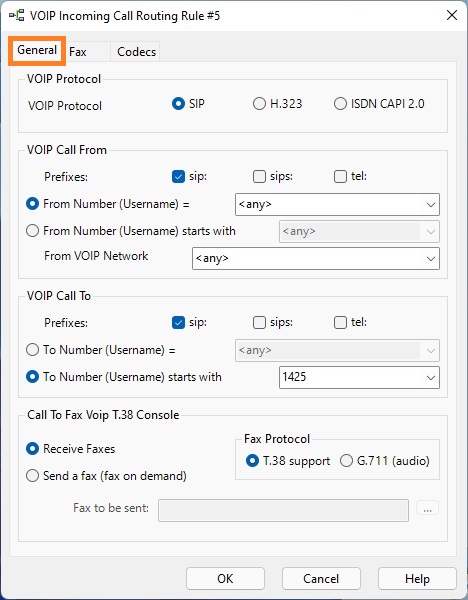This screenshot has height=600, width=468.
Task: Enable sips: prefix under VOIP Call From
Action: (x=259, y=176)
